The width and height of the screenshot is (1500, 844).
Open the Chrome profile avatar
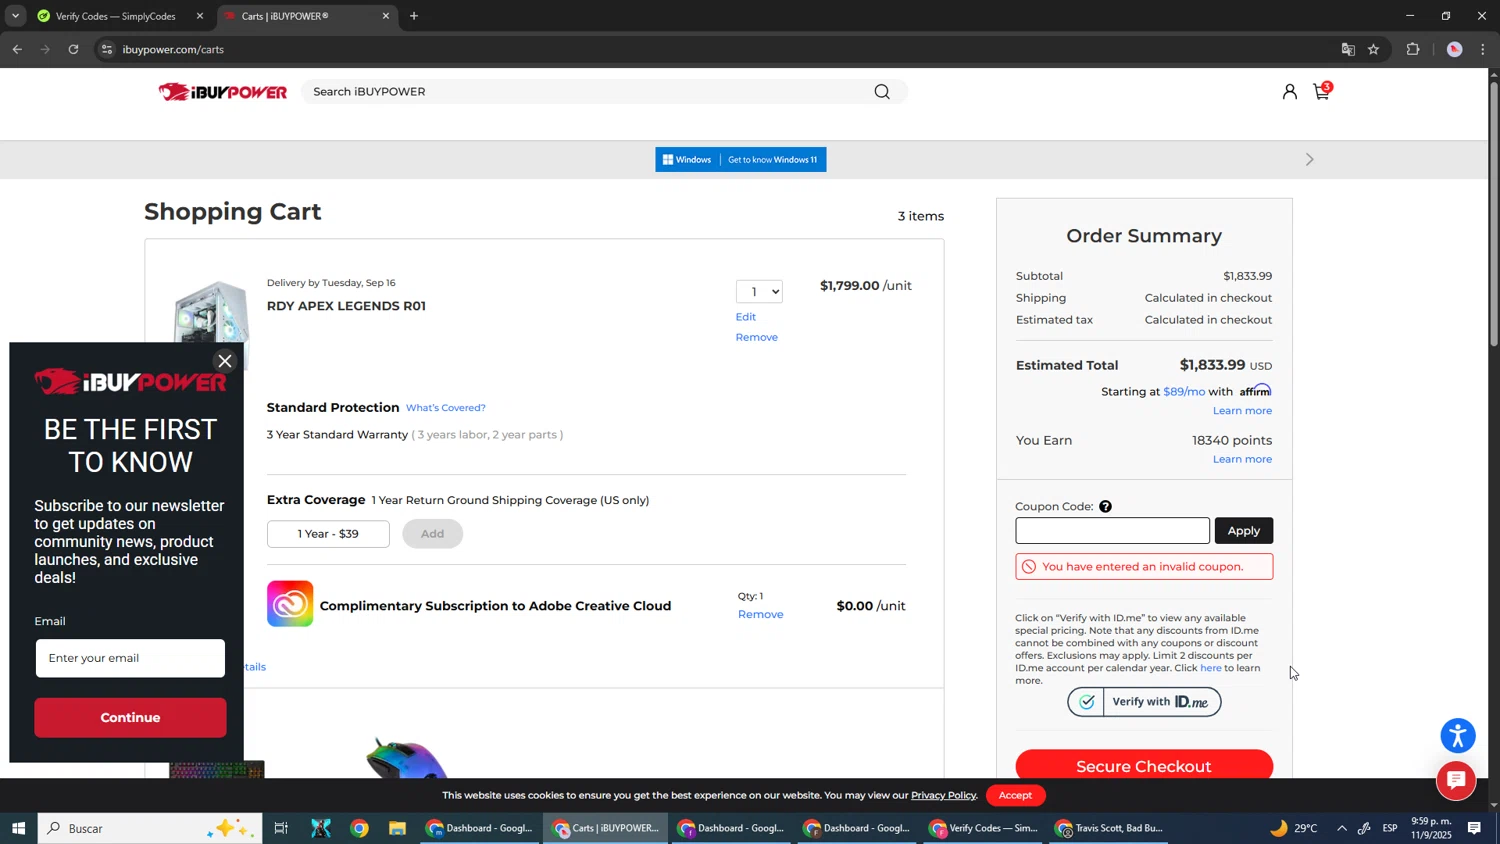pos(1455,49)
